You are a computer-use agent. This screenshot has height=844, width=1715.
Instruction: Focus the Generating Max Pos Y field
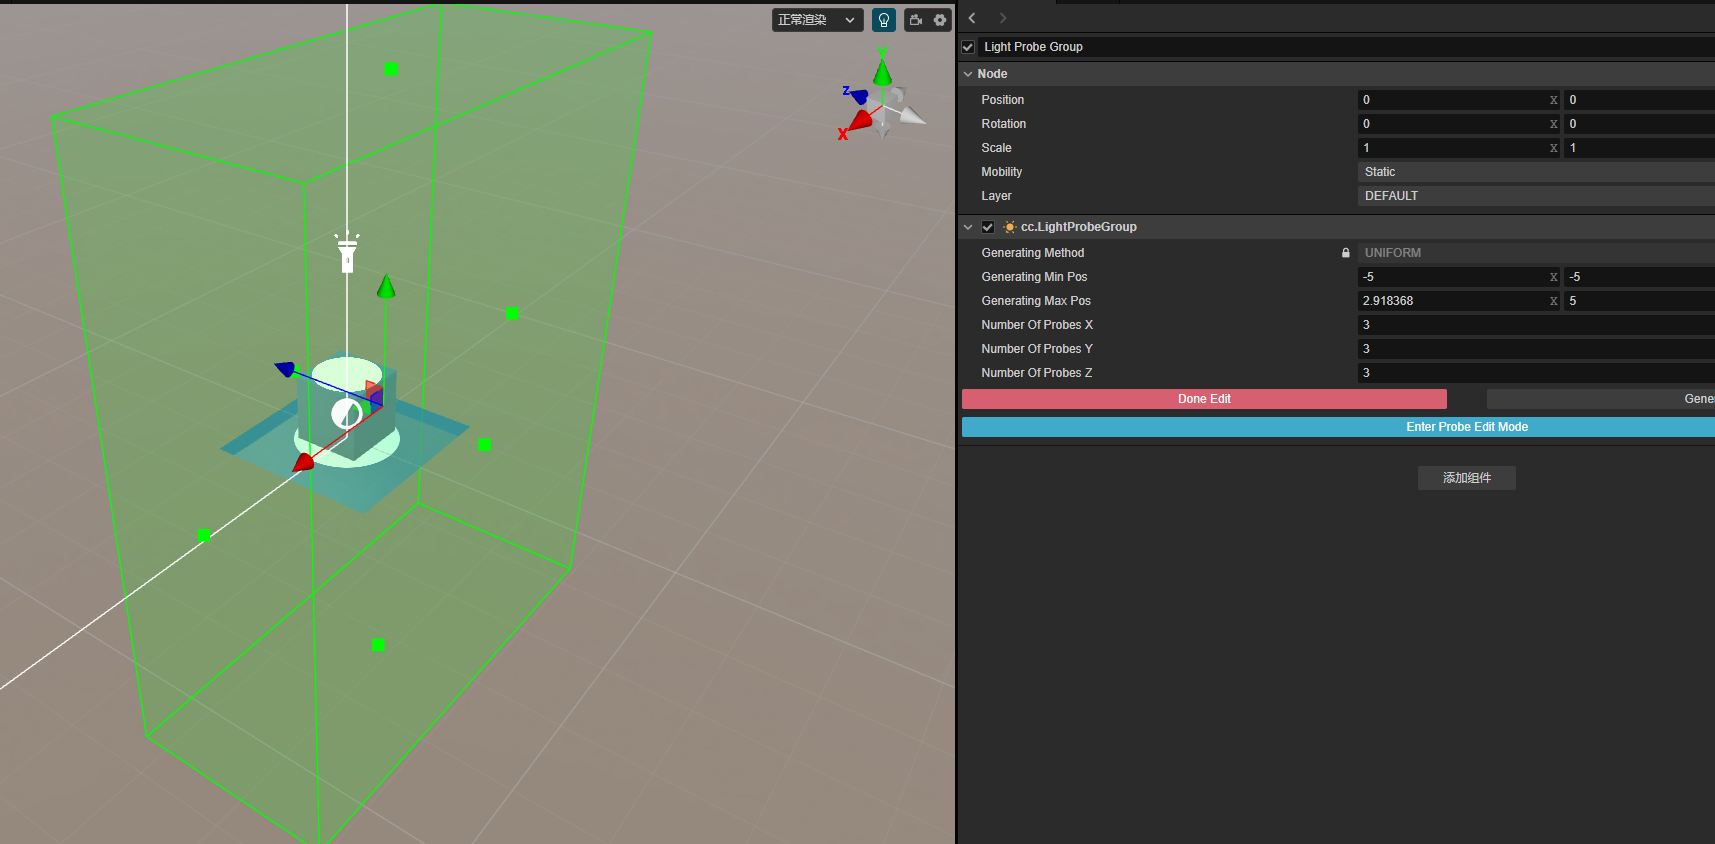tap(1640, 301)
